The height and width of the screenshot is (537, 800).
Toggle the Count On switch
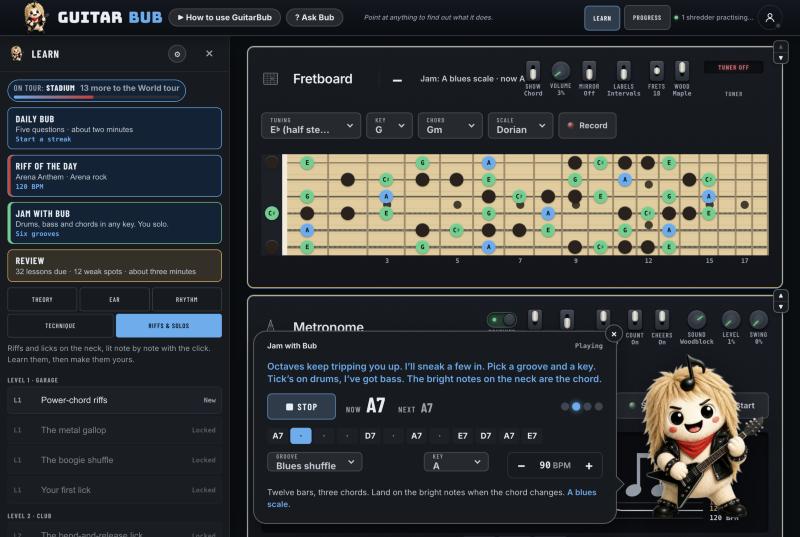point(634,319)
